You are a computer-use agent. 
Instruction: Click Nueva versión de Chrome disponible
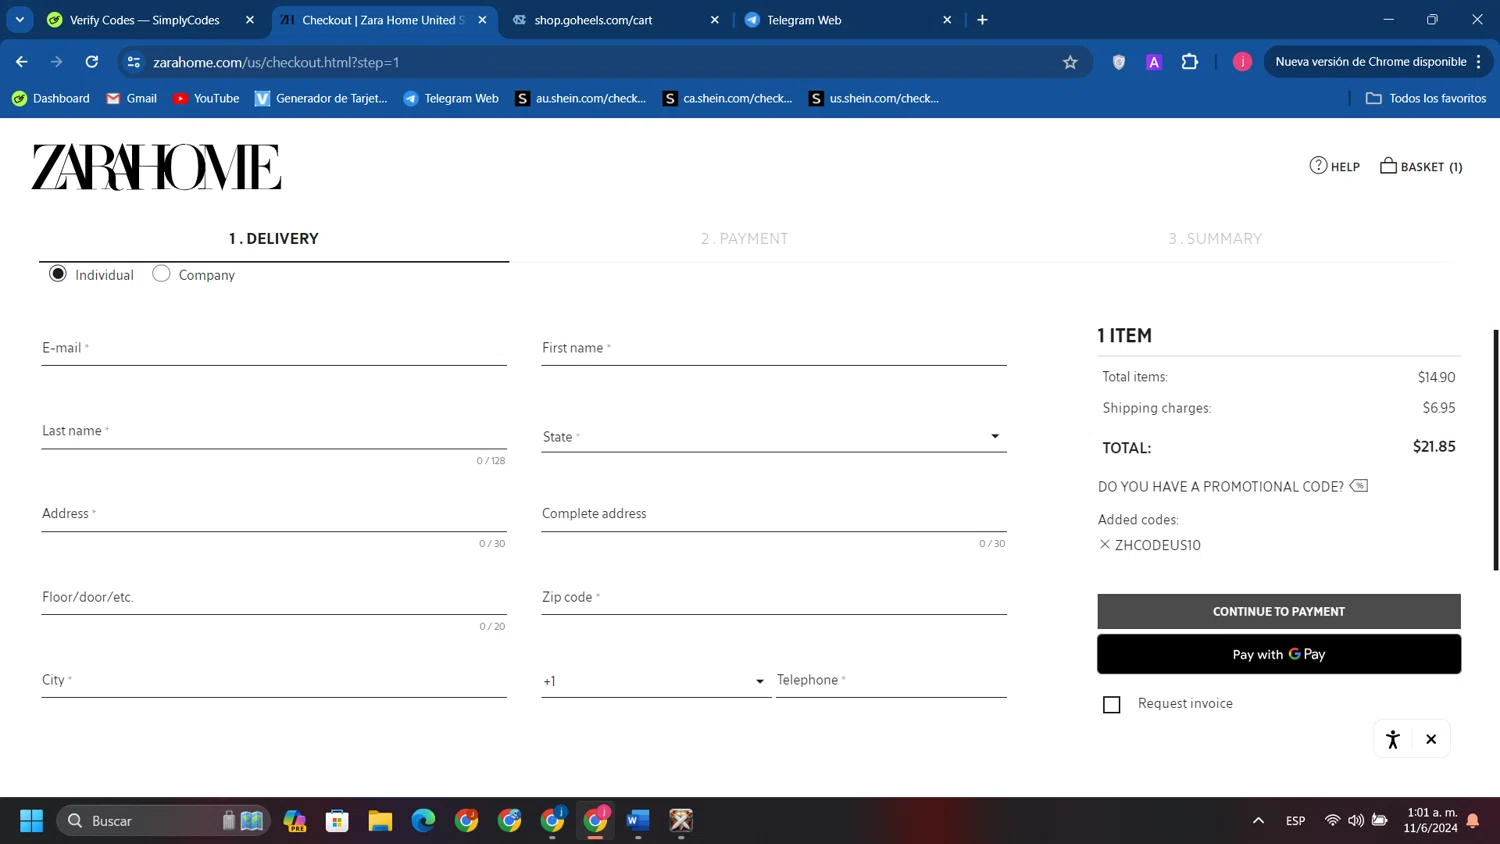1370,62
